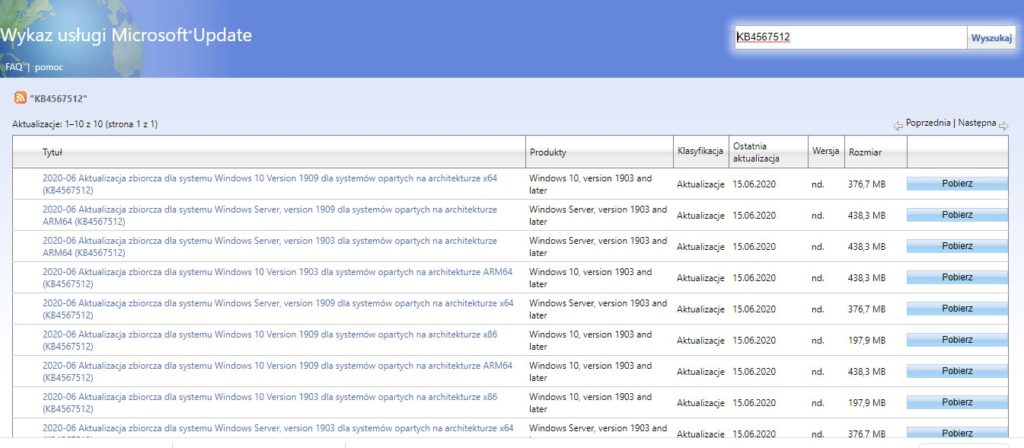Click size 438,3 MB in Windows 10 1903 ARM64 row
The width and height of the screenshot is (1024, 448).
click(867, 278)
